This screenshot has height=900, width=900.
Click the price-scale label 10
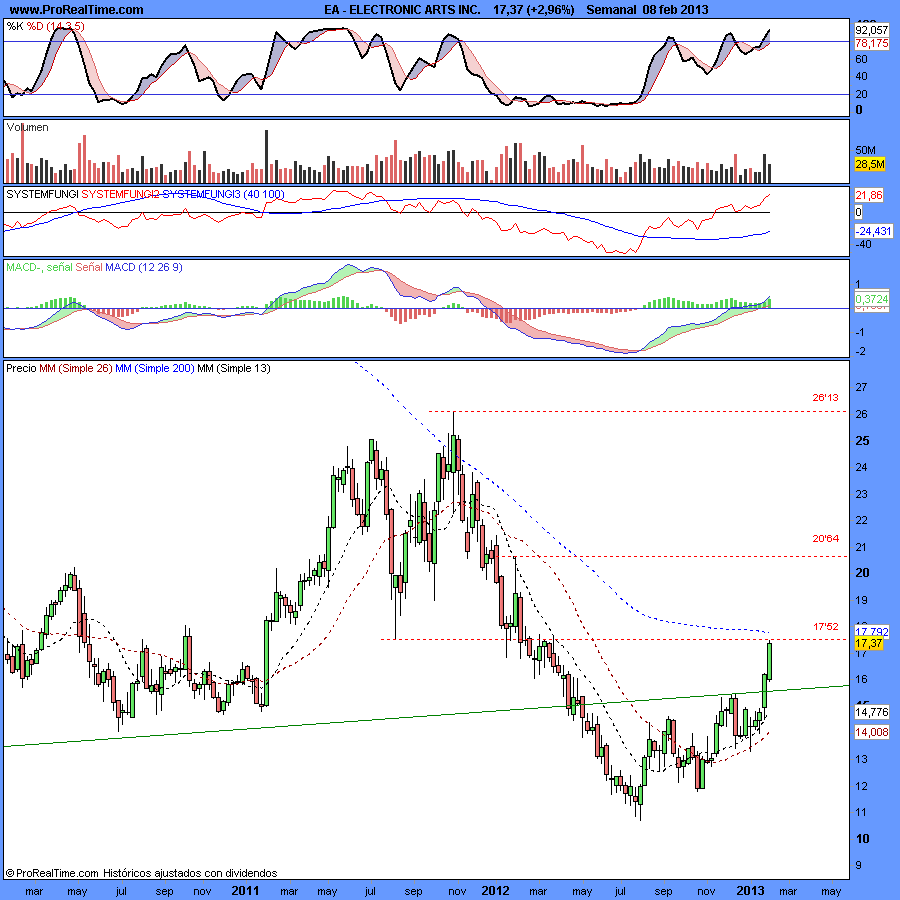[x=862, y=839]
